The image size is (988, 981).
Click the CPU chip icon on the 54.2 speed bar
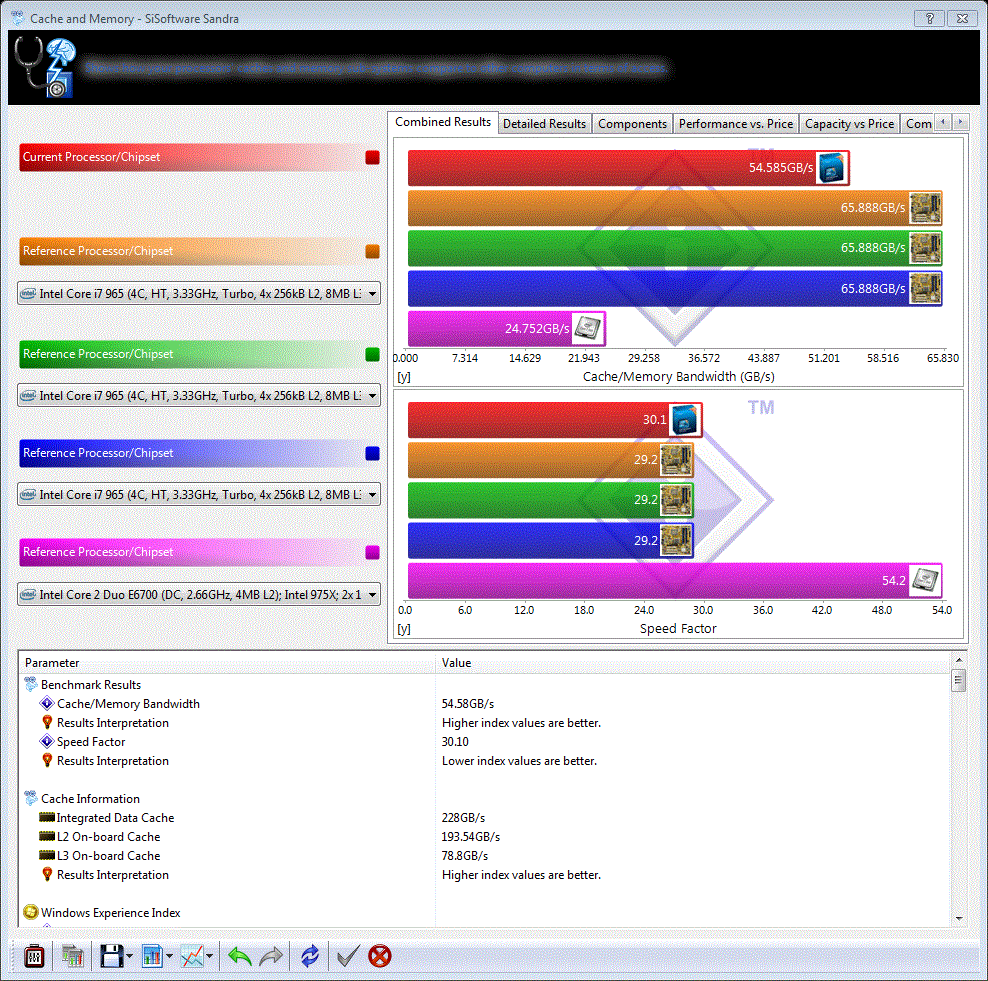pyautogui.click(x=924, y=580)
